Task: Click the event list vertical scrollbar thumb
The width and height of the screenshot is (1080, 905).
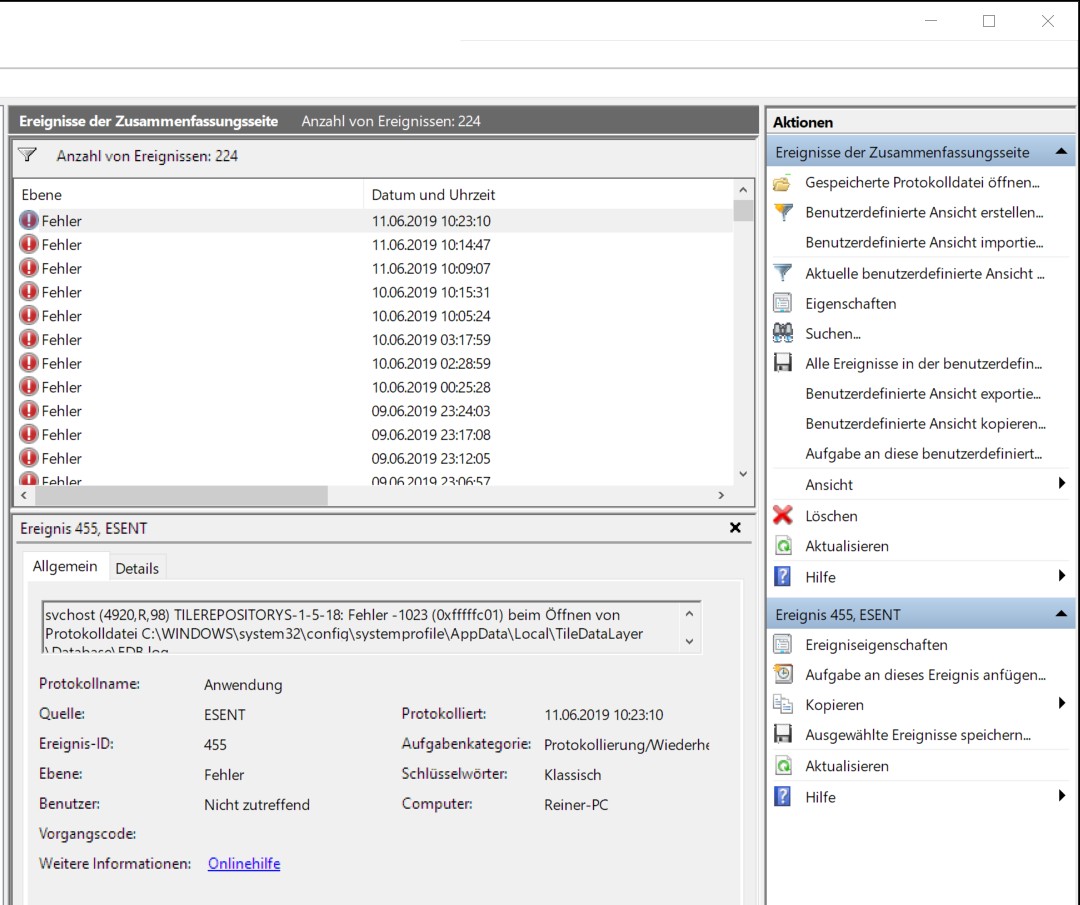Action: (x=742, y=210)
